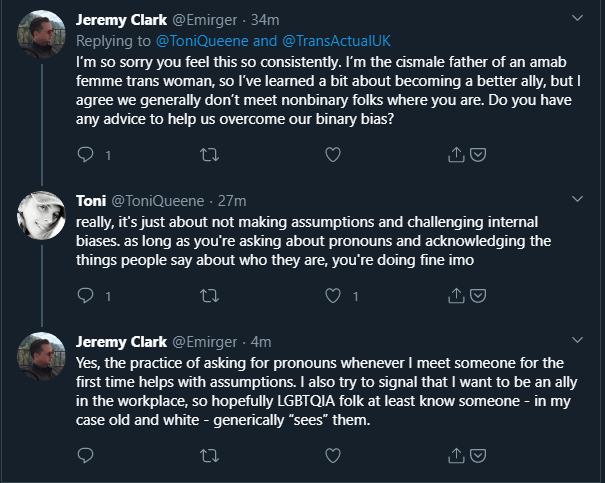605x483 pixels.
Task: Retweet Jeremy Clark's first tweet
Action: tap(210, 154)
